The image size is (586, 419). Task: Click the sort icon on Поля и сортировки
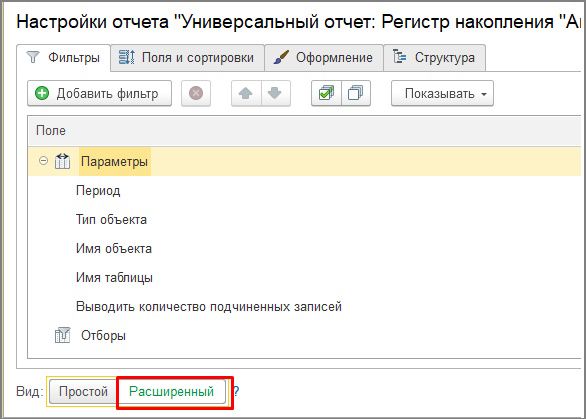tap(126, 57)
